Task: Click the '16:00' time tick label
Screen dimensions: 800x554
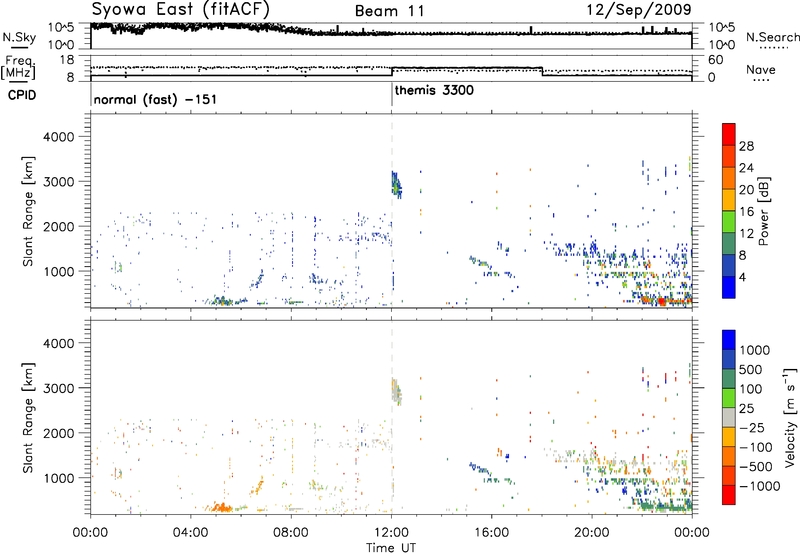Action: click(491, 533)
